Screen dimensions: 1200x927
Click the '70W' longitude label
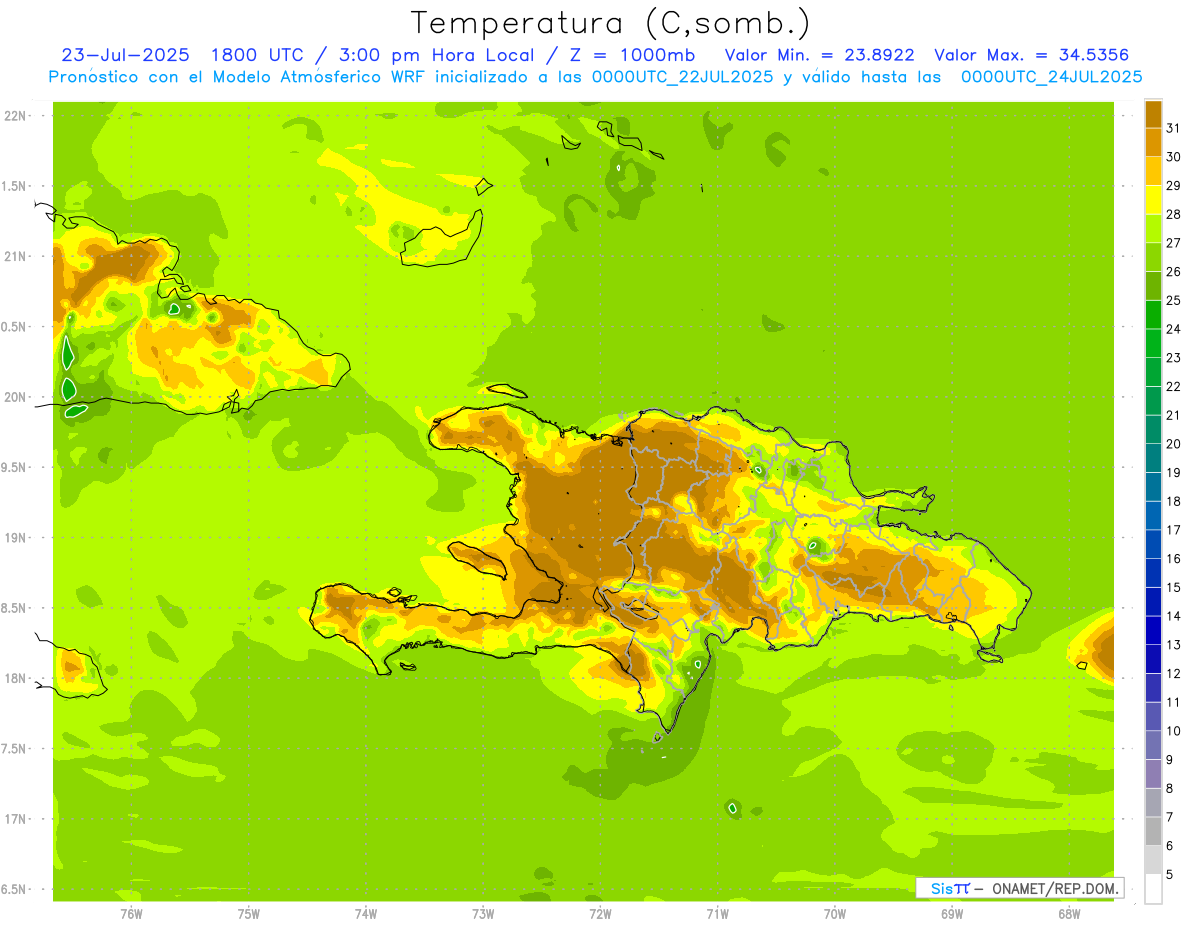click(835, 913)
